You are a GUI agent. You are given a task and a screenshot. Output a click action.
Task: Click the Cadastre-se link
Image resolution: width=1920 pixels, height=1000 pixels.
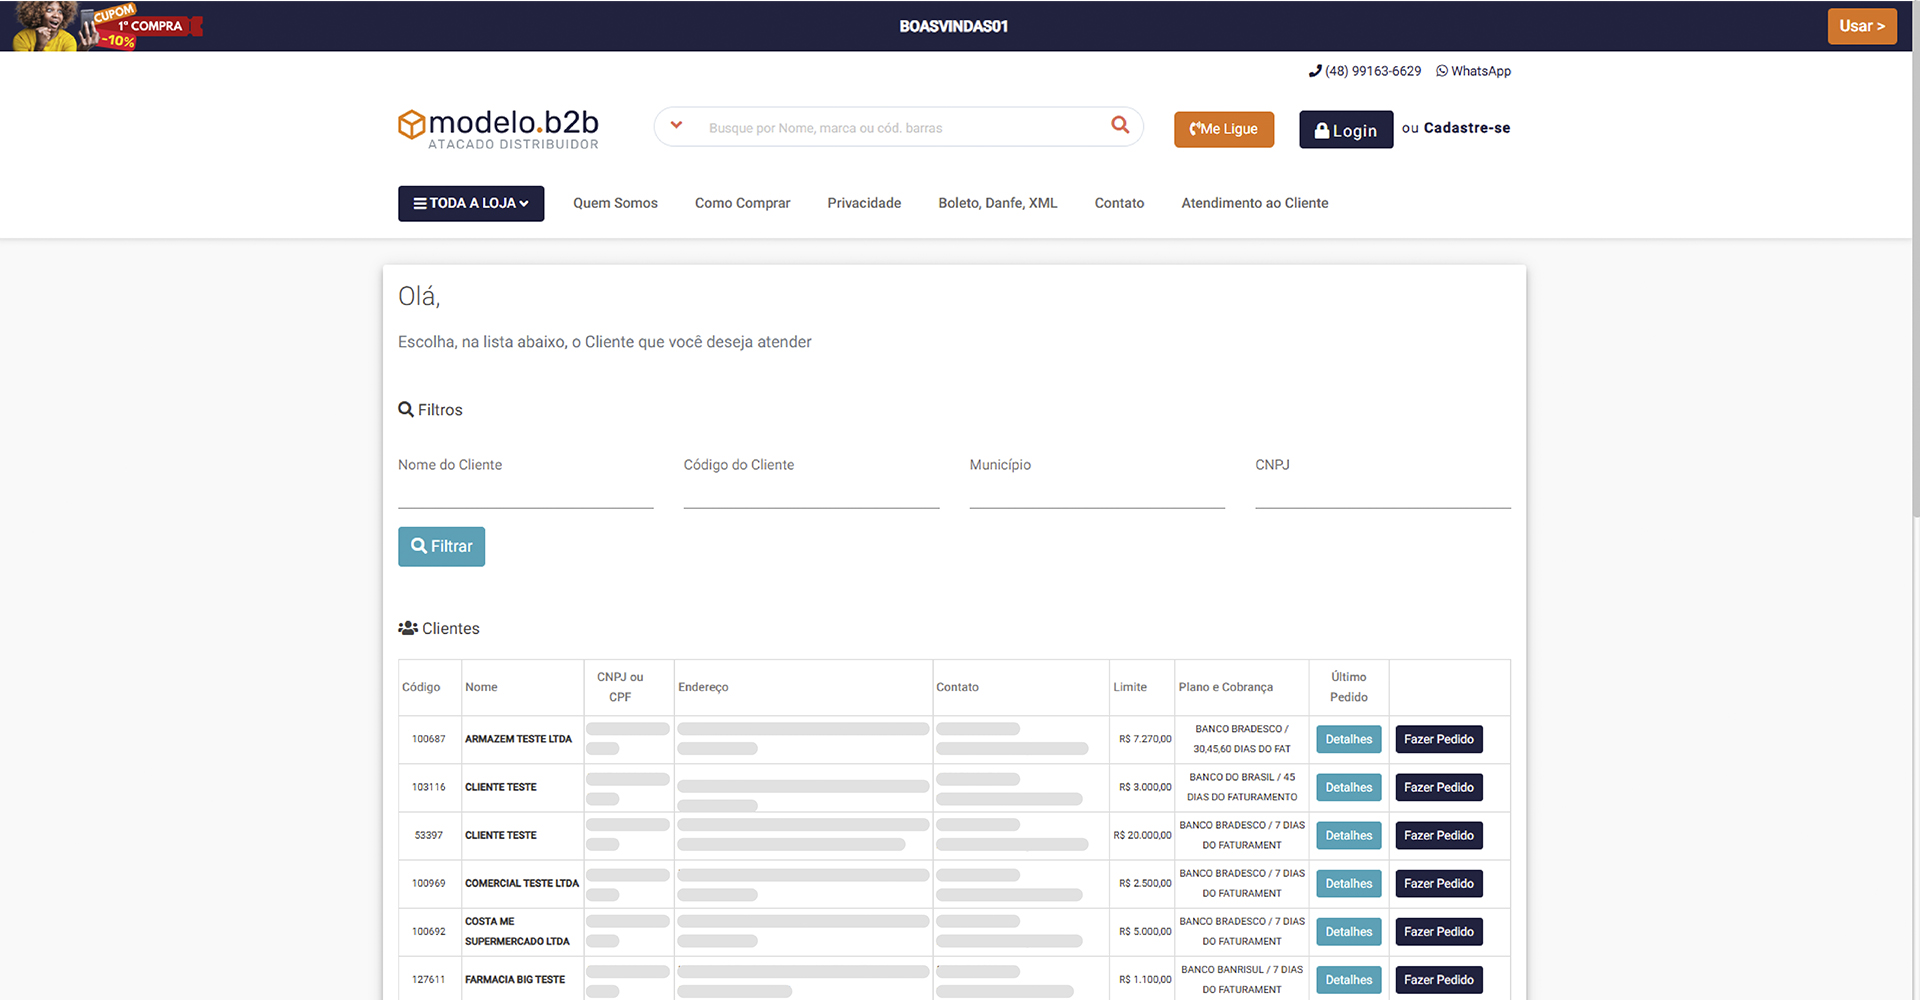(1466, 128)
